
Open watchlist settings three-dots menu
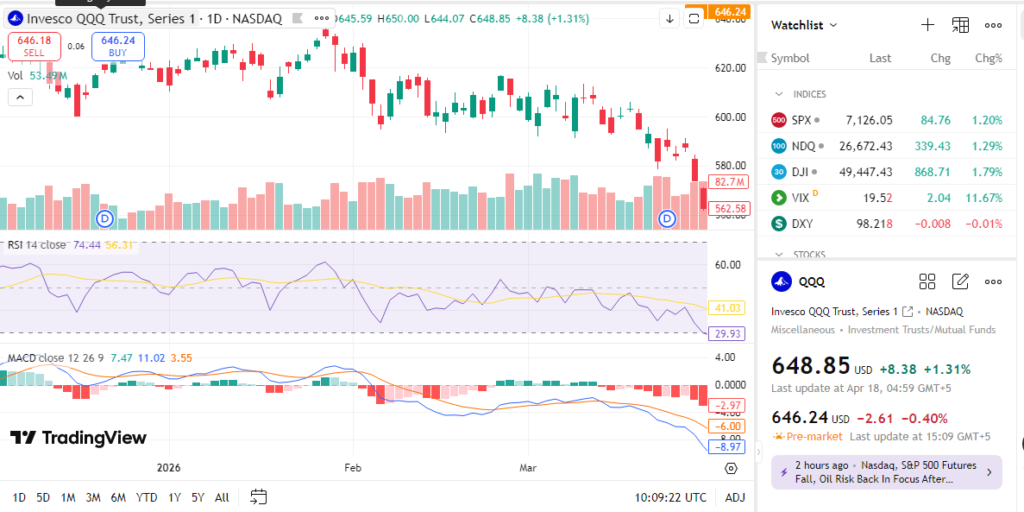993,25
